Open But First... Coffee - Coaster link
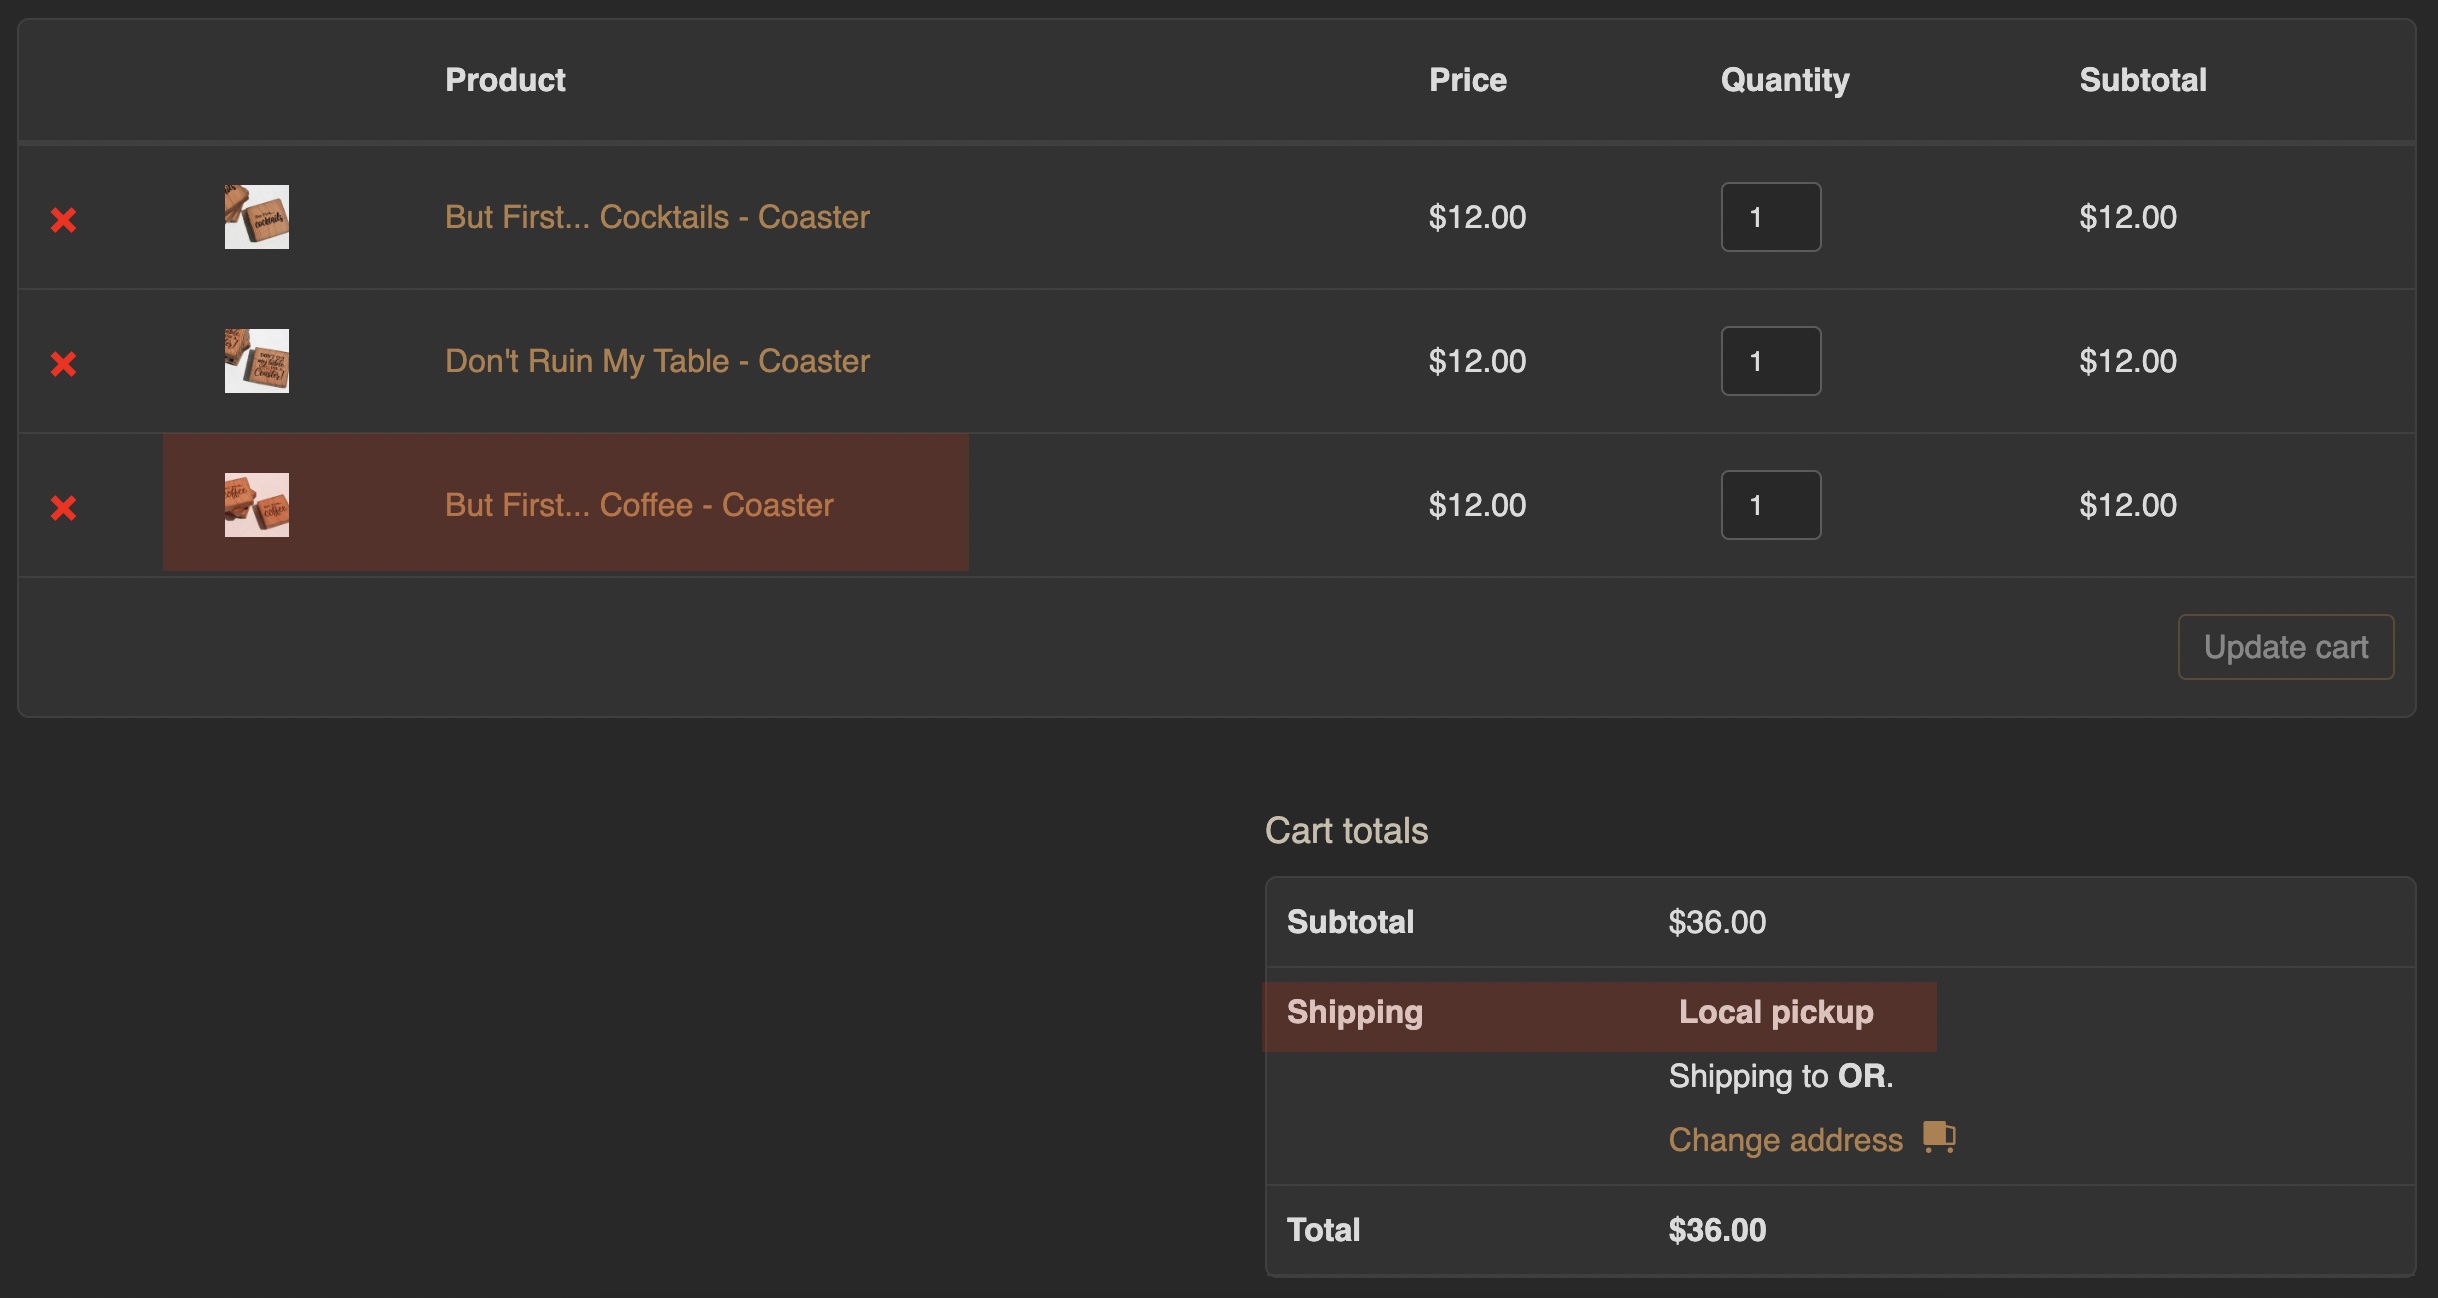Image resolution: width=2438 pixels, height=1298 pixels. click(x=639, y=505)
